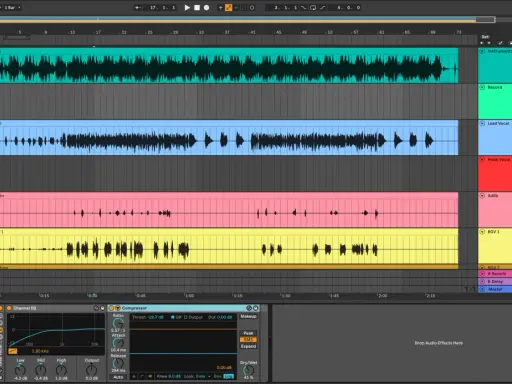Select the yellow BGV 1 audio clip
The image size is (512, 384).
click(x=229, y=246)
